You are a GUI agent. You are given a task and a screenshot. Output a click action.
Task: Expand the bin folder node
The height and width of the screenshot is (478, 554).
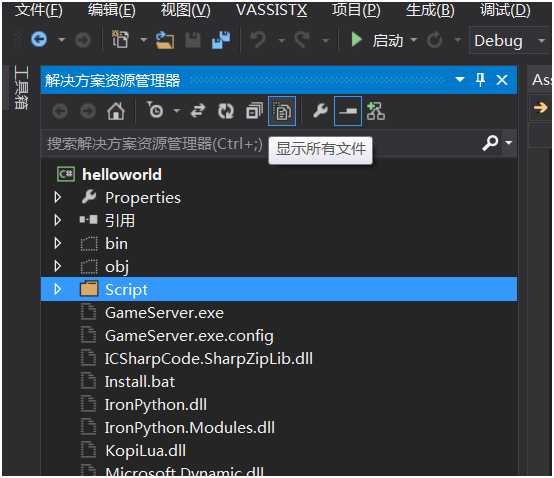coord(58,243)
